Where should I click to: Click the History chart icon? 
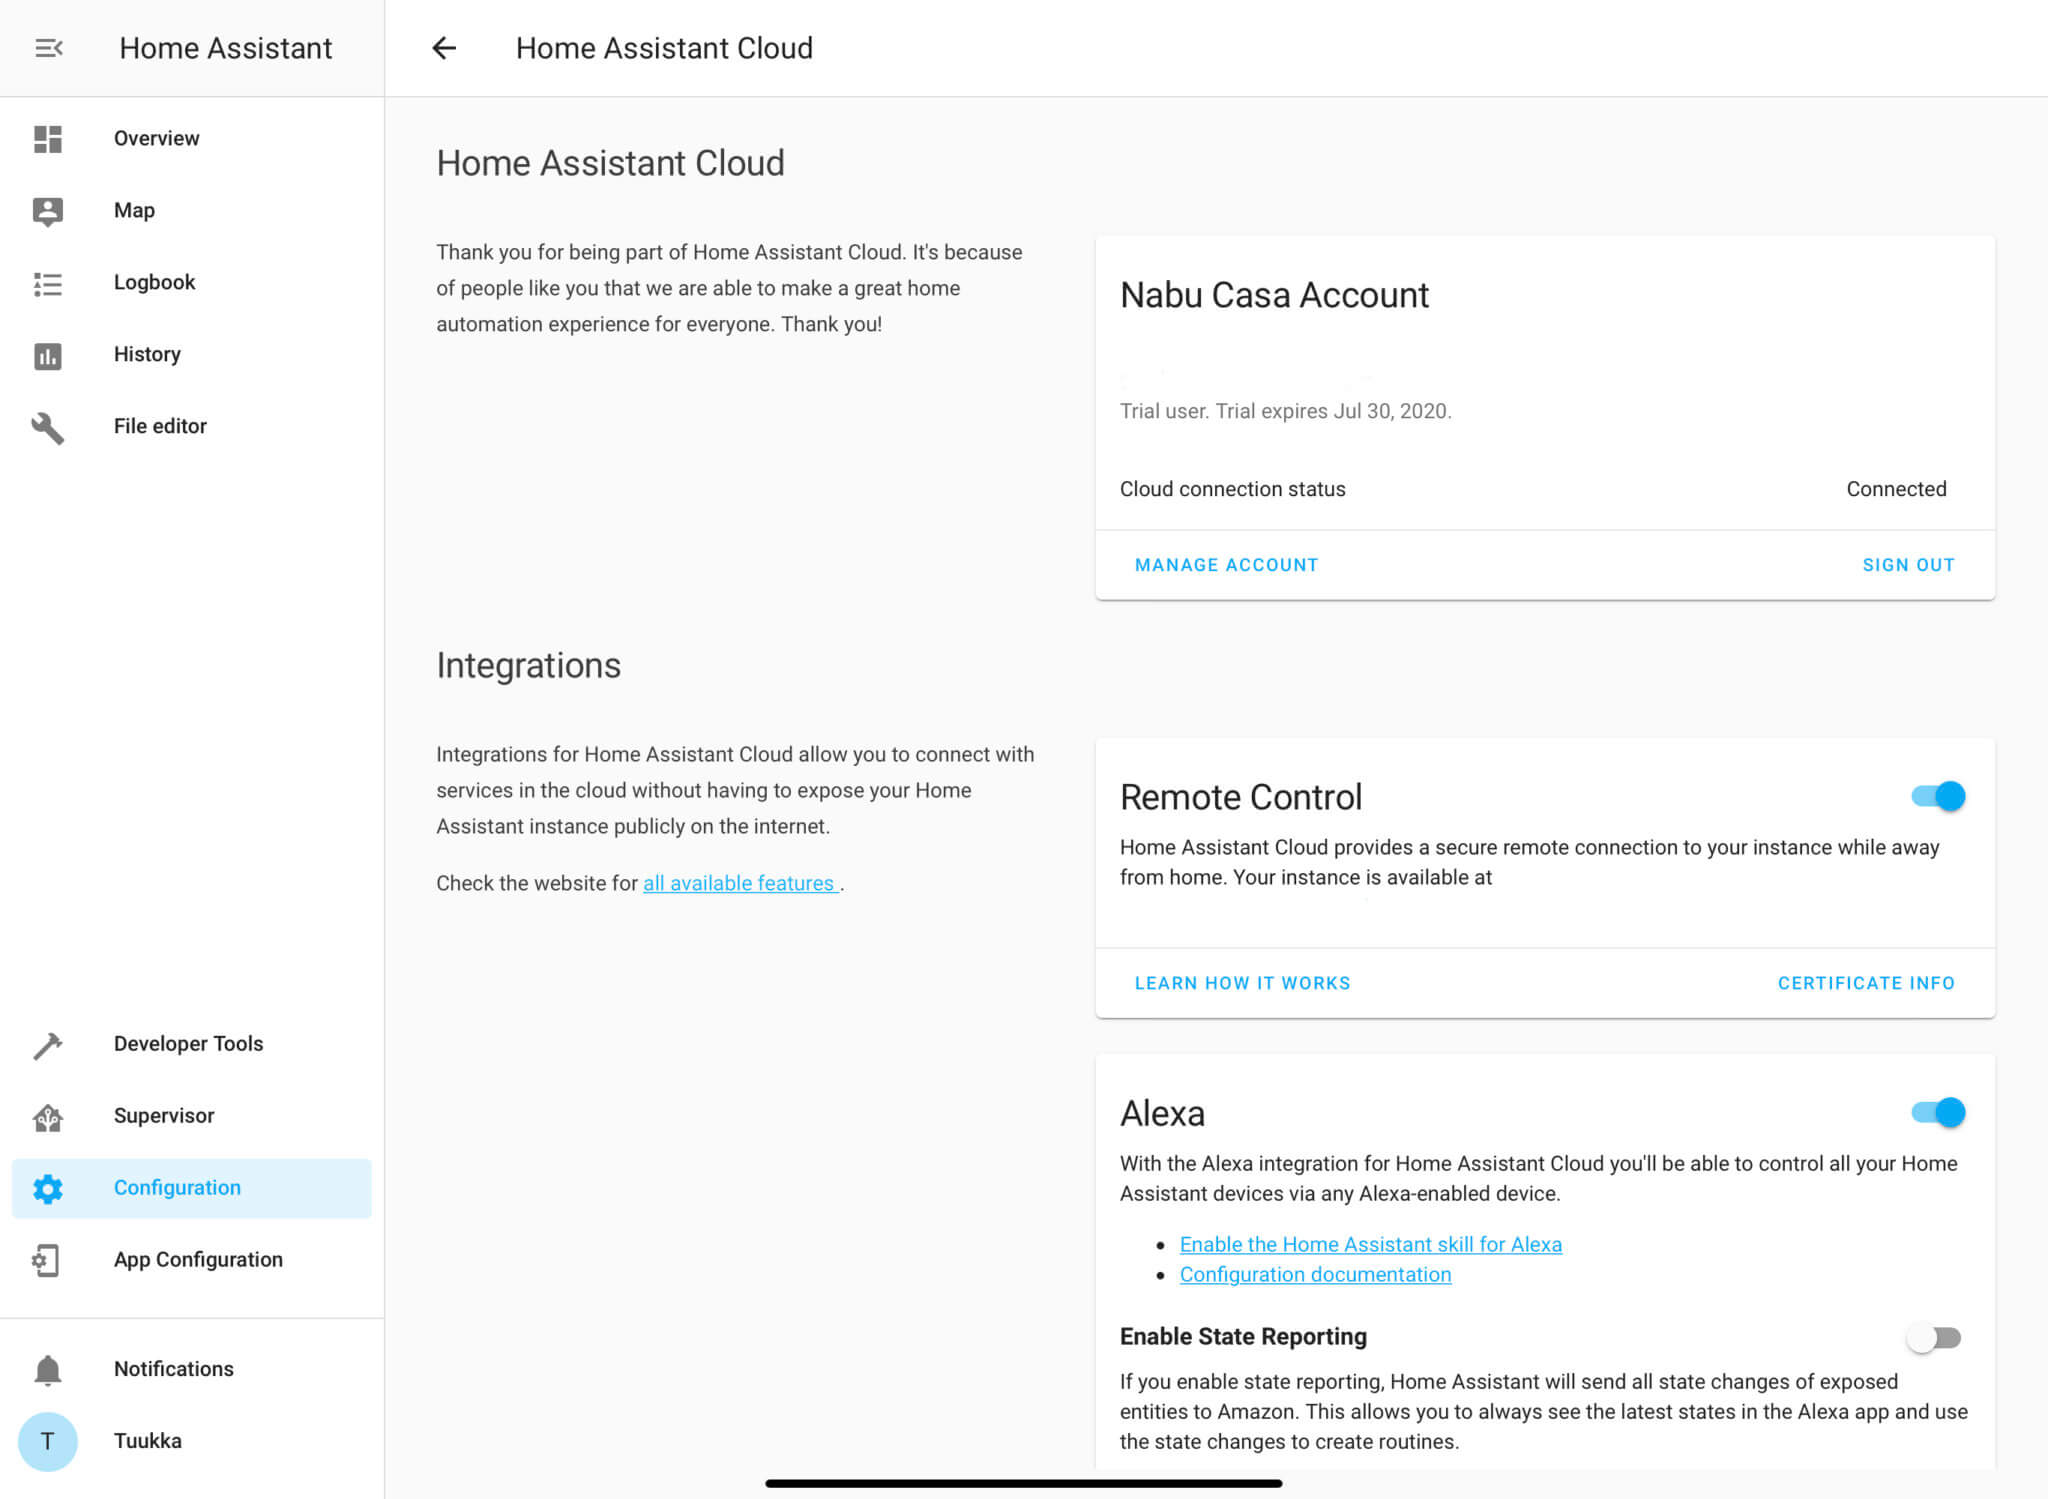click(x=48, y=356)
